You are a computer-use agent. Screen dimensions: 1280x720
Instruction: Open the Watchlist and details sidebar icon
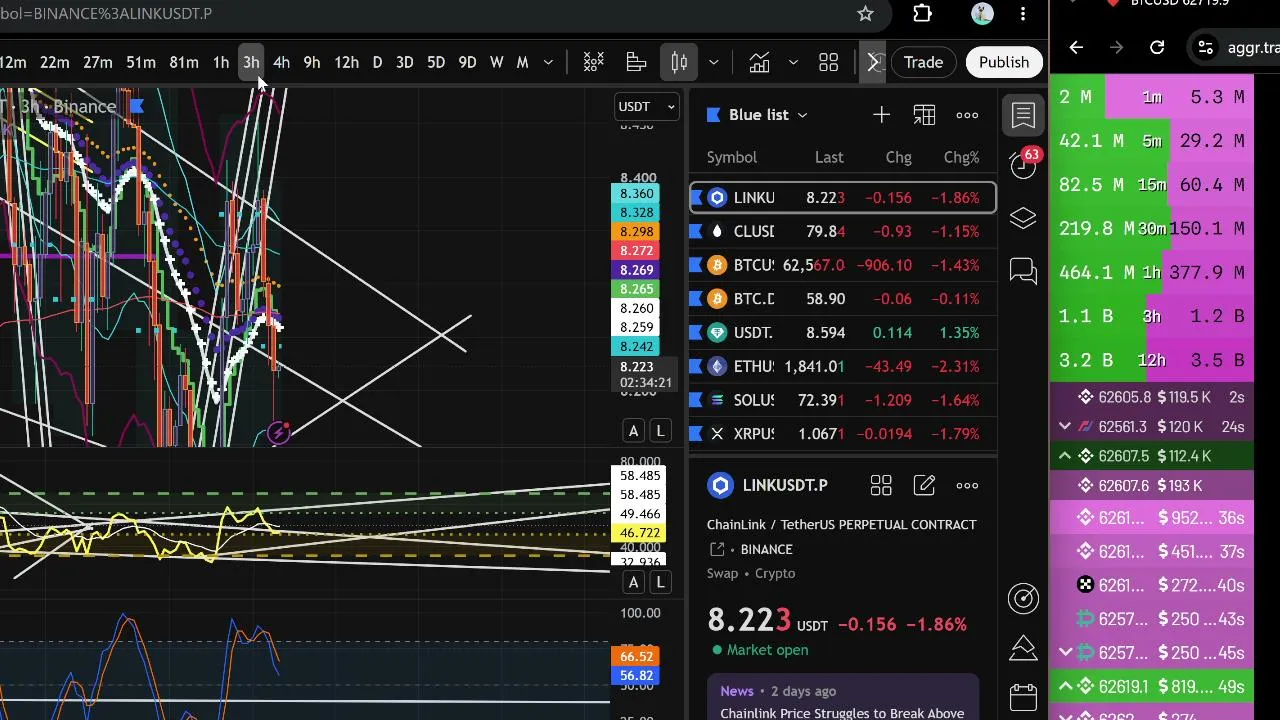pos(1023,115)
